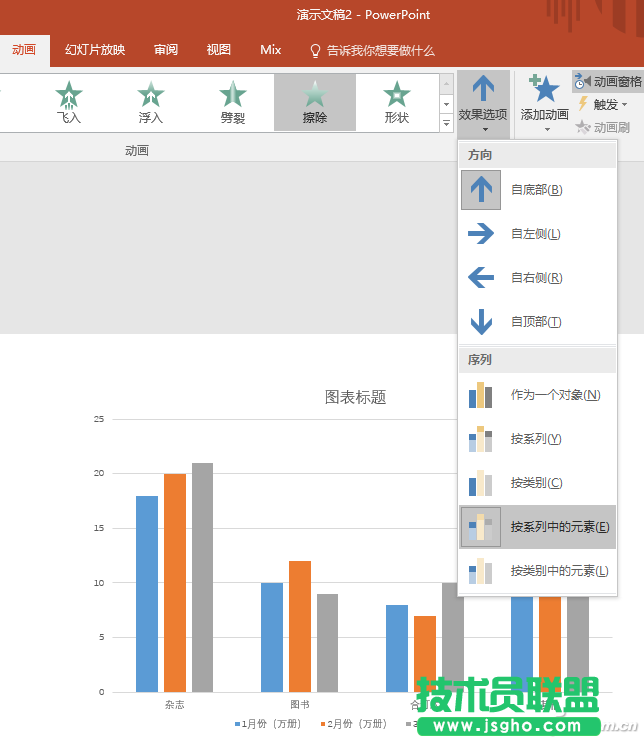Expand the animation gallery more arrow
The width and height of the screenshot is (644, 742).
point(446,122)
